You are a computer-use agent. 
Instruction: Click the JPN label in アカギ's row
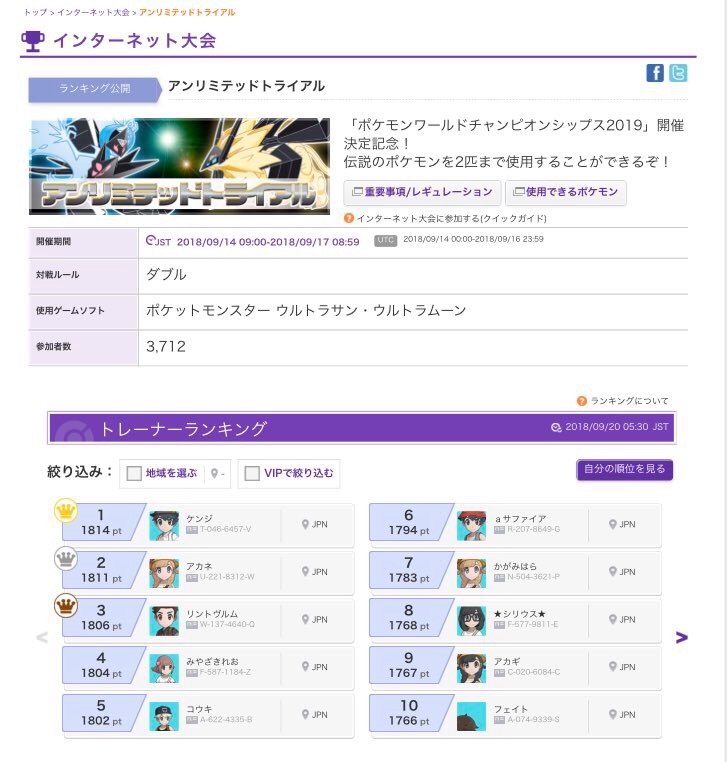(627, 667)
